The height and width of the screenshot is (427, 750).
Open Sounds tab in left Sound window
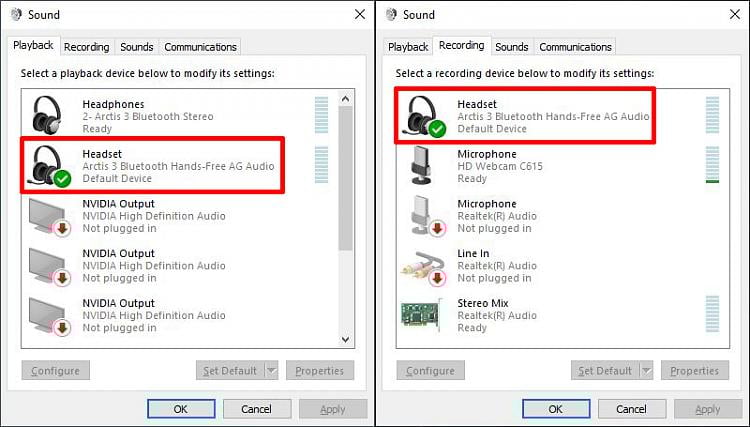click(x=137, y=47)
